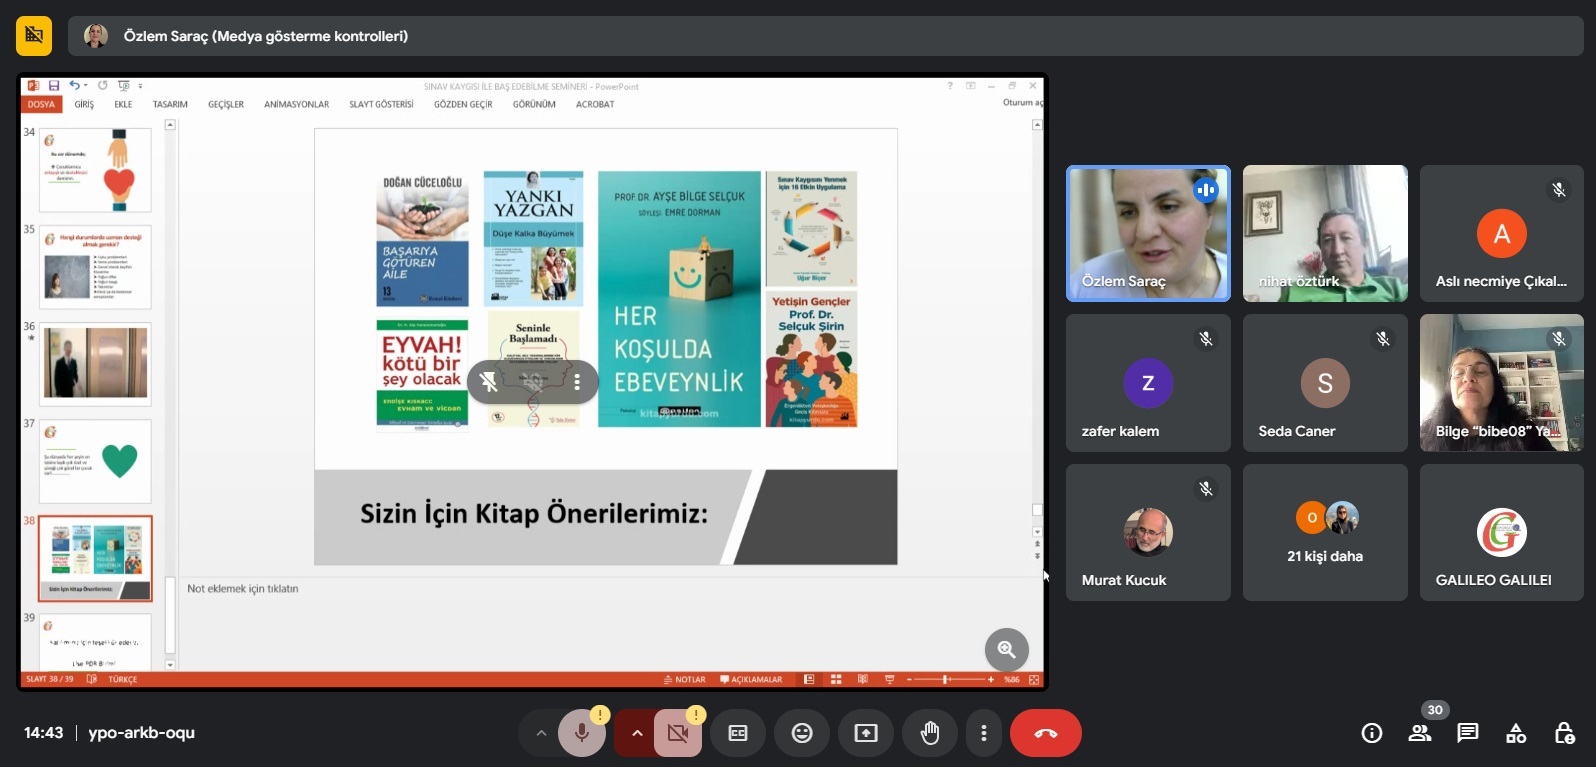Toggle closed captions

[738, 733]
